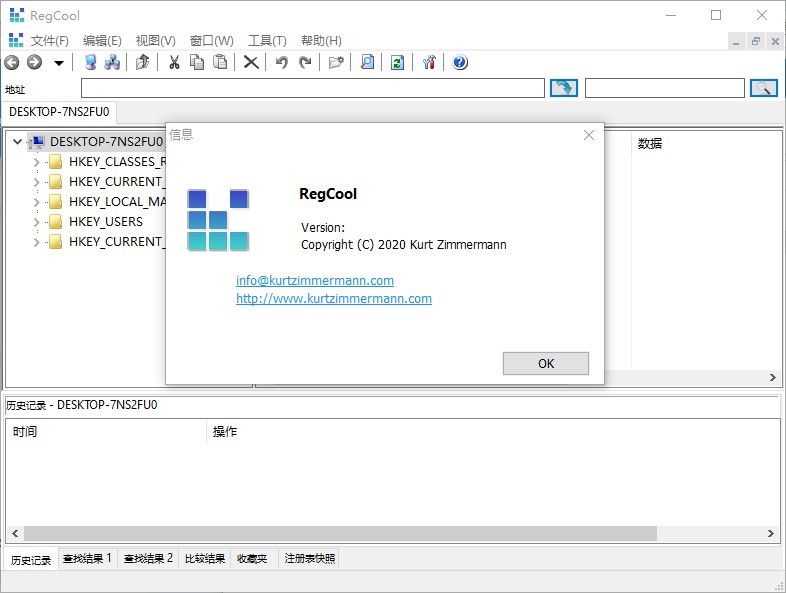Select the DESKTOP-7NS2FU0 tab
This screenshot has width=786, height=593.
click(59, 112)
